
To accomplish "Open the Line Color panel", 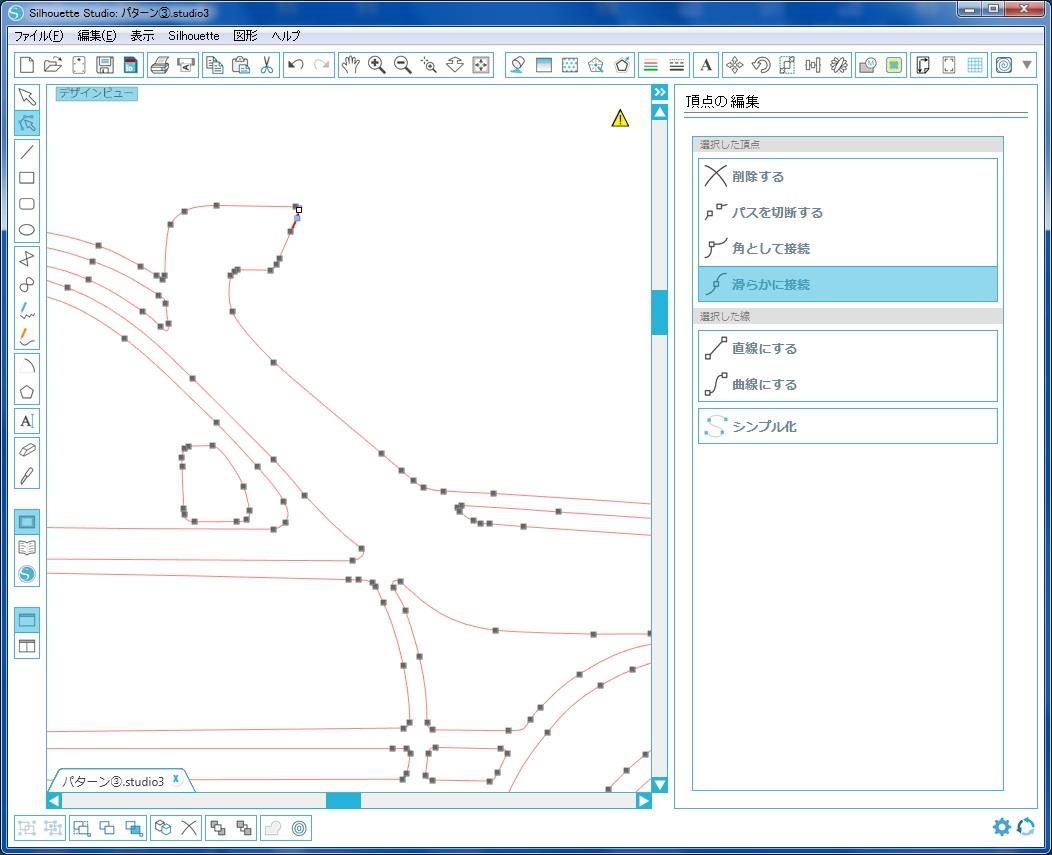I will [x=651, y=65].
